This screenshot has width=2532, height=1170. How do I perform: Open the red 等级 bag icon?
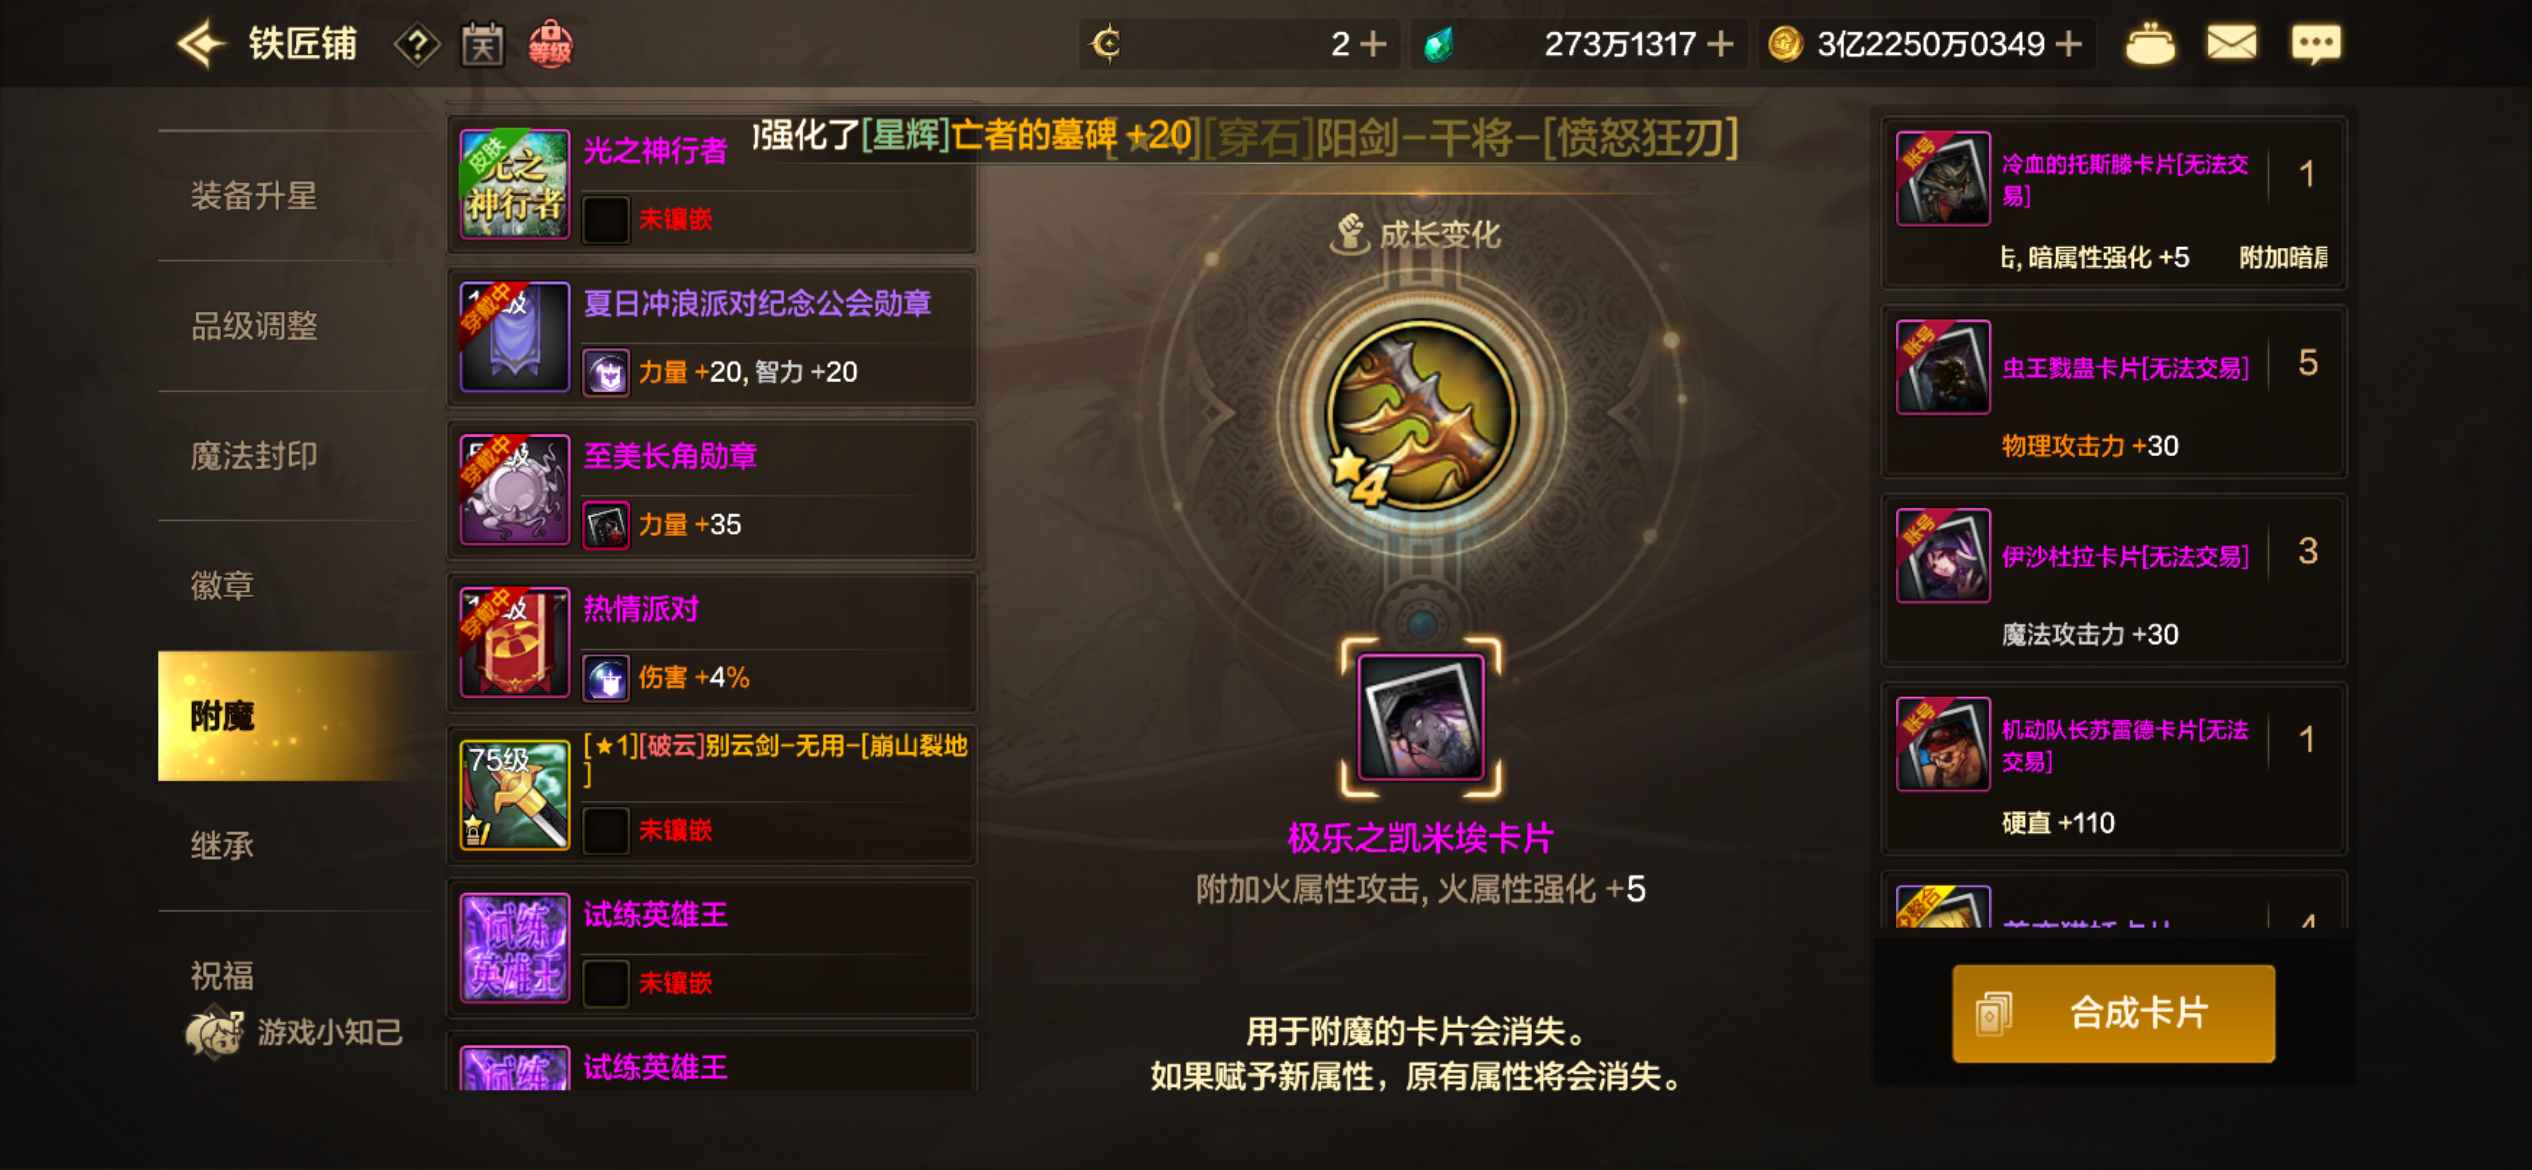pos(550,45)
